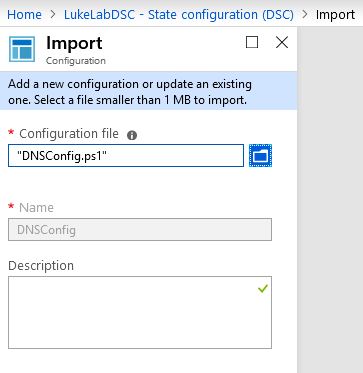Screen dimensions: 363x373
Task: Go to Home in the breadcrumb
Action: coord(24,15)
